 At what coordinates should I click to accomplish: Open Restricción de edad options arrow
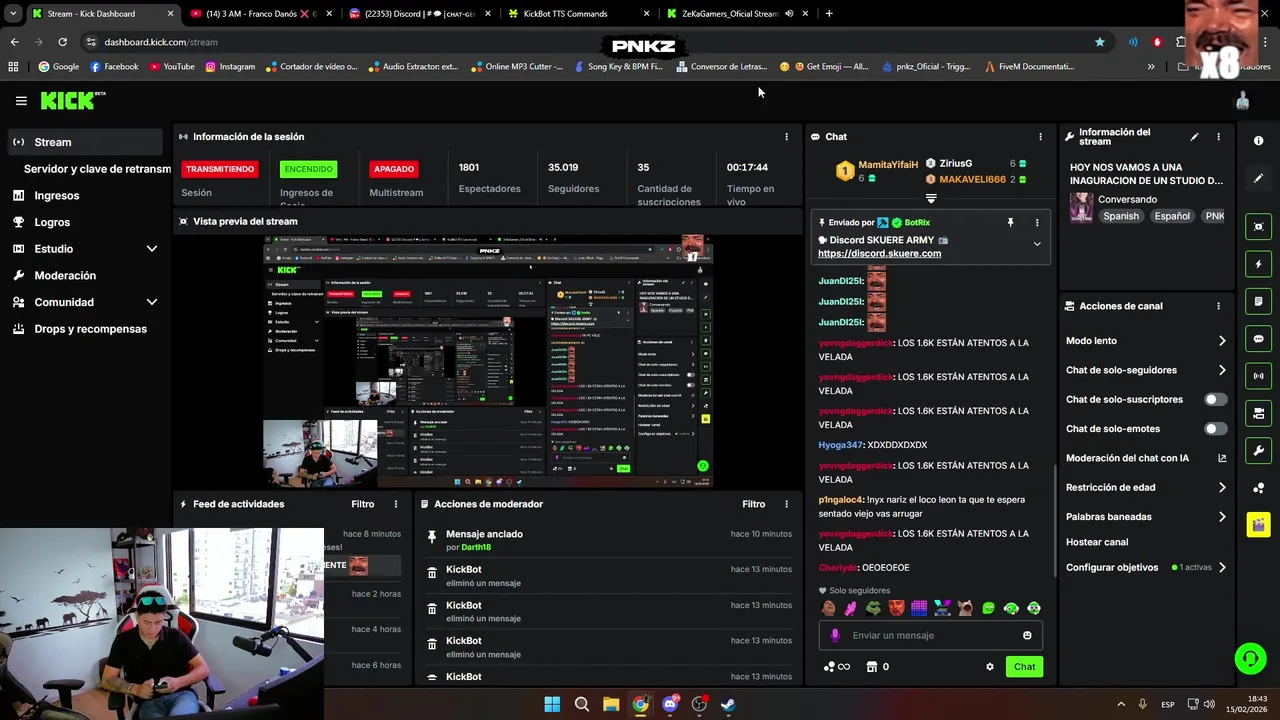coord(1222,488)
